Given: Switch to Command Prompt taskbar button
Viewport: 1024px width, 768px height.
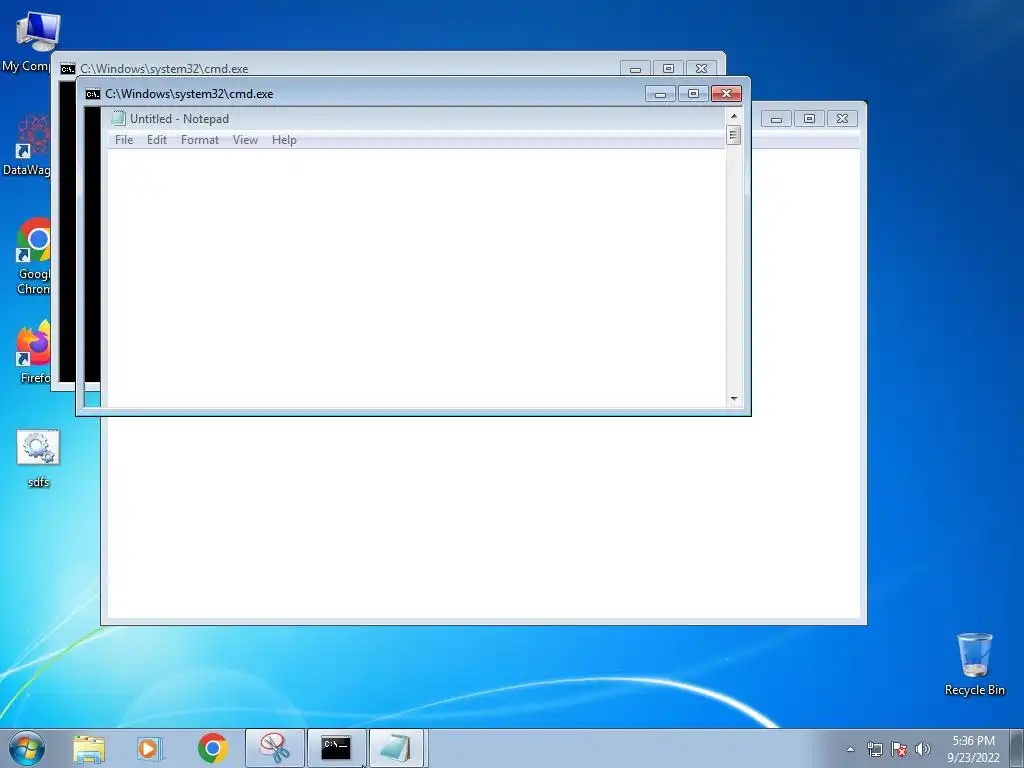Looking at the screenshot, I should 336,748.
